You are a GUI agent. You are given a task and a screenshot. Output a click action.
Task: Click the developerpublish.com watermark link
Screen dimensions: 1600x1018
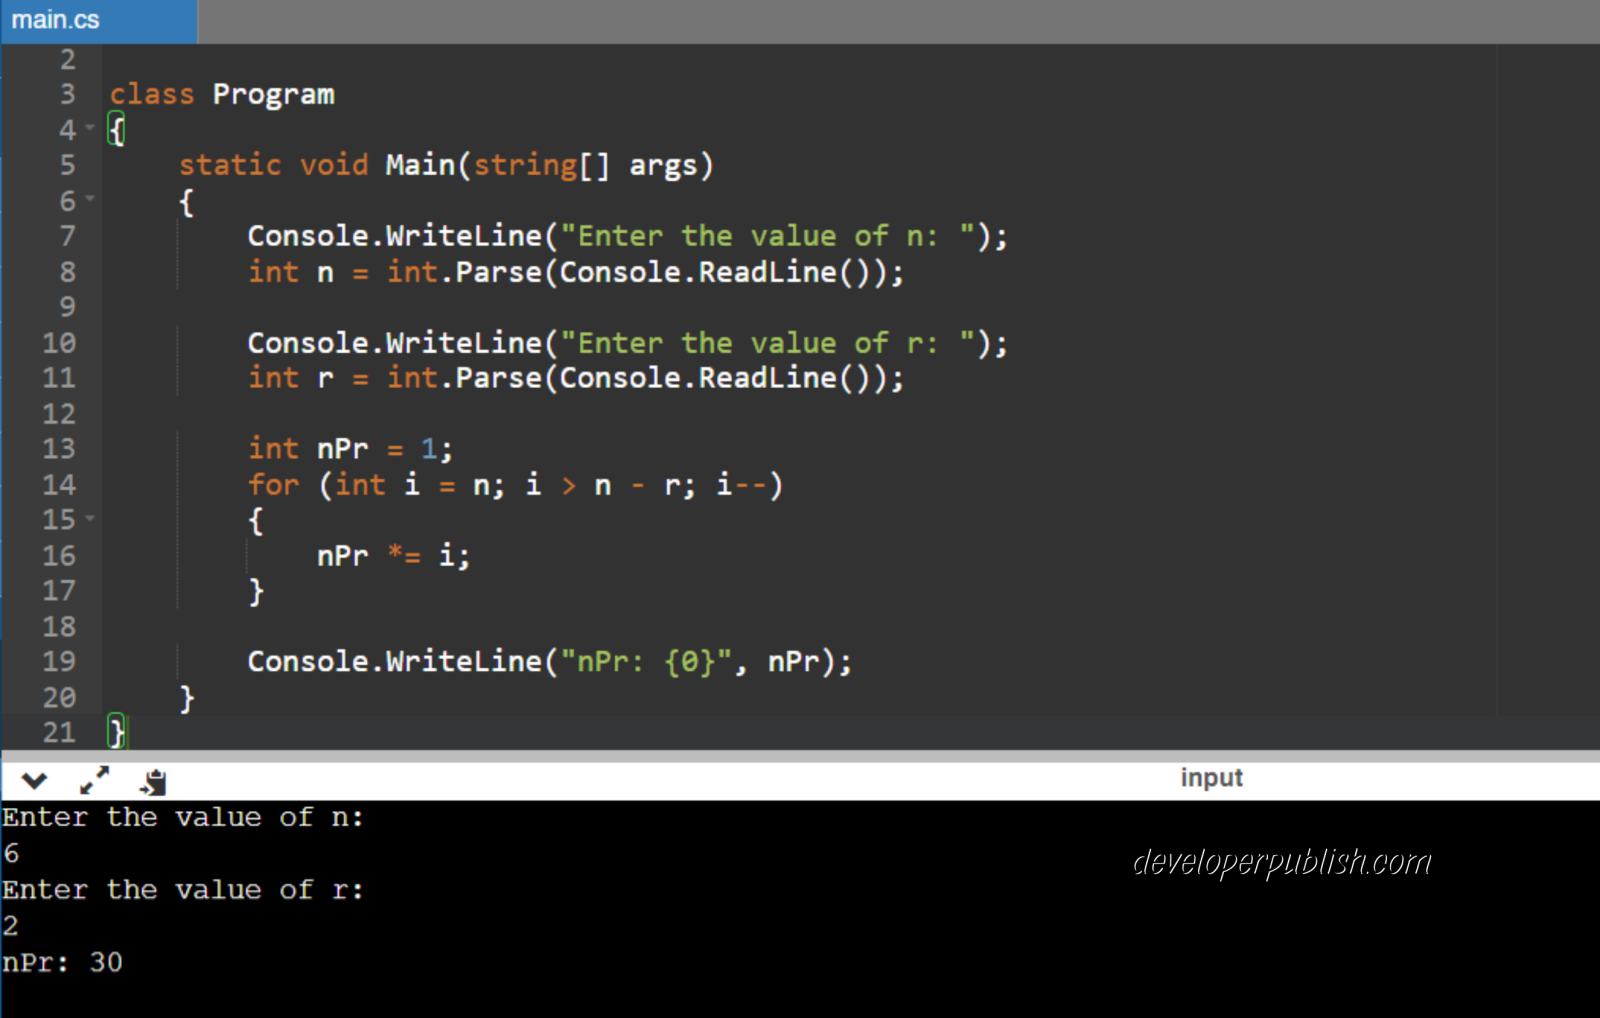coord(1281,860)
